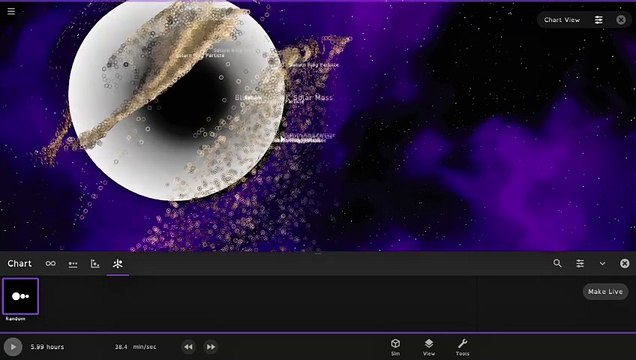Screen dimensions: 636x360
Task: Collapse the Chart panel with chevron
Action: pos(602,264)
